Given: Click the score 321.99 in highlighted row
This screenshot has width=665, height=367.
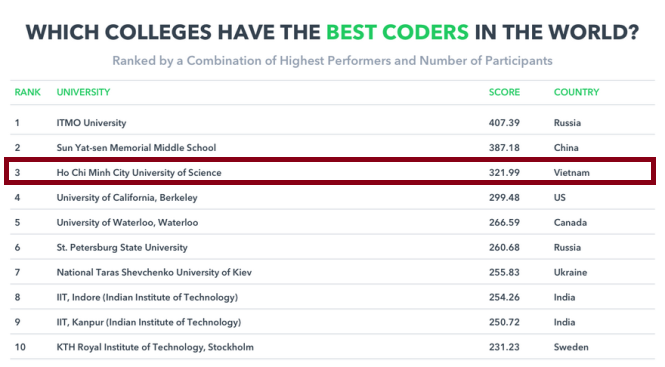Looking at the screenshot, I should (504, 173).
